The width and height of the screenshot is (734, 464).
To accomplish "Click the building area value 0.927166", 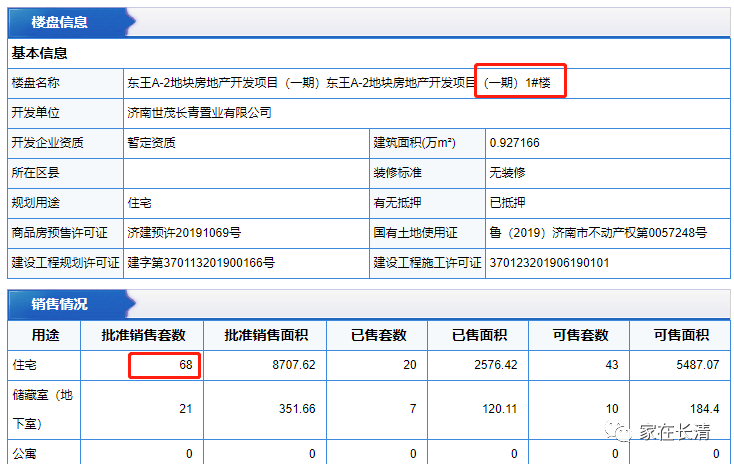I will (514, 142).
